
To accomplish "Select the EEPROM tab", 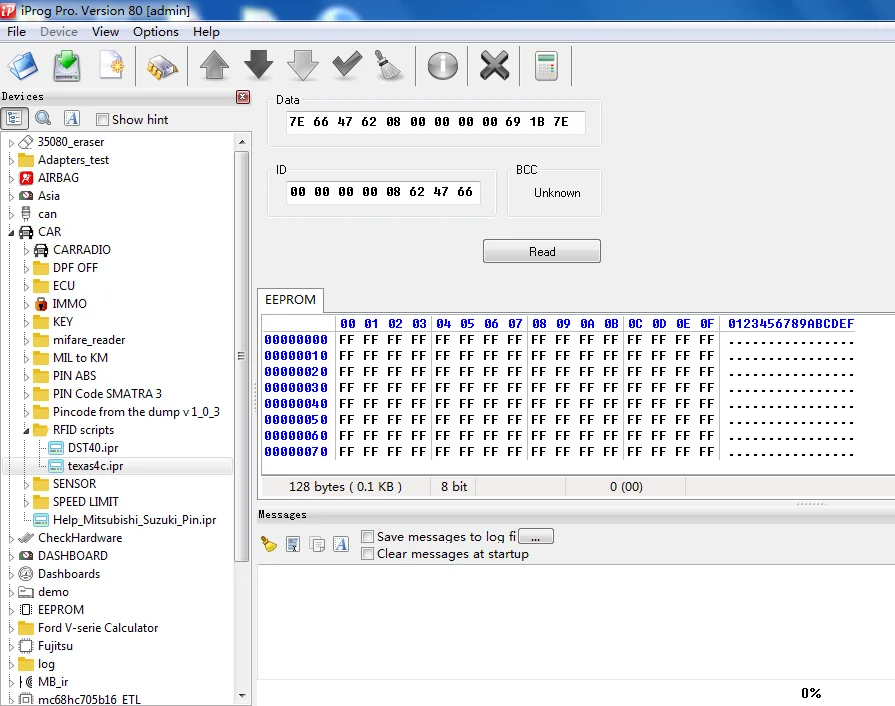I will [x=291, y=300].
